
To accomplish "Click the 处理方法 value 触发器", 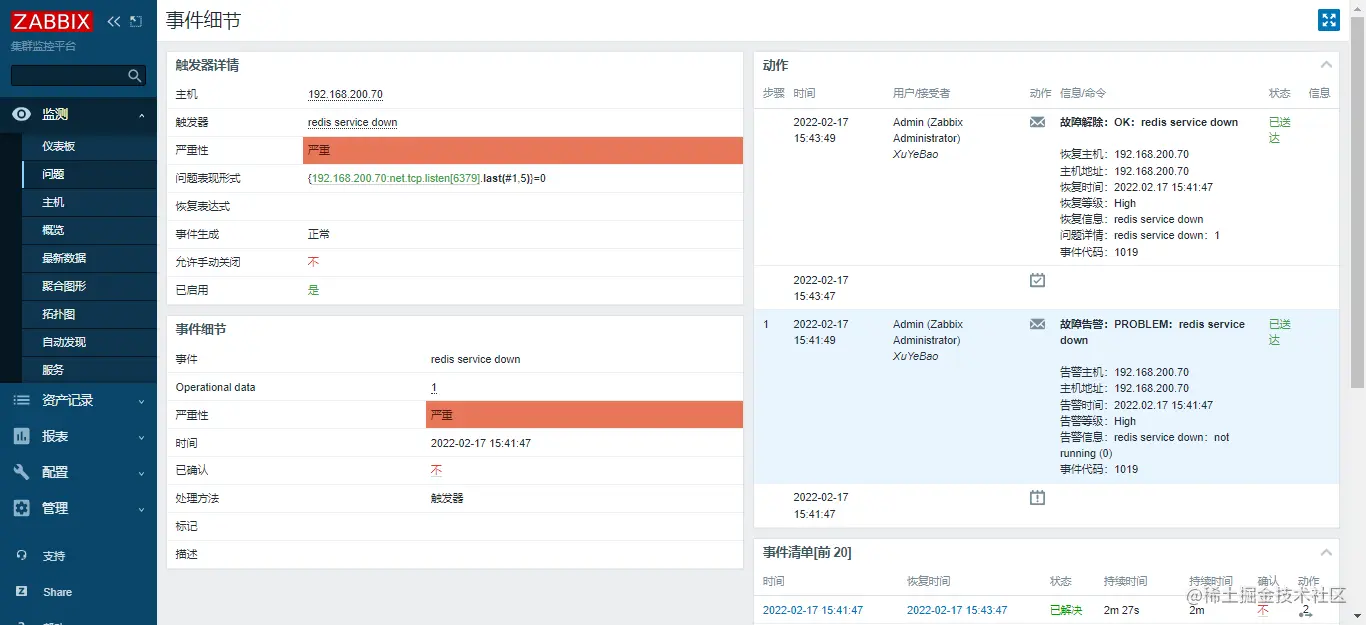I will click(x=447, y=498).
